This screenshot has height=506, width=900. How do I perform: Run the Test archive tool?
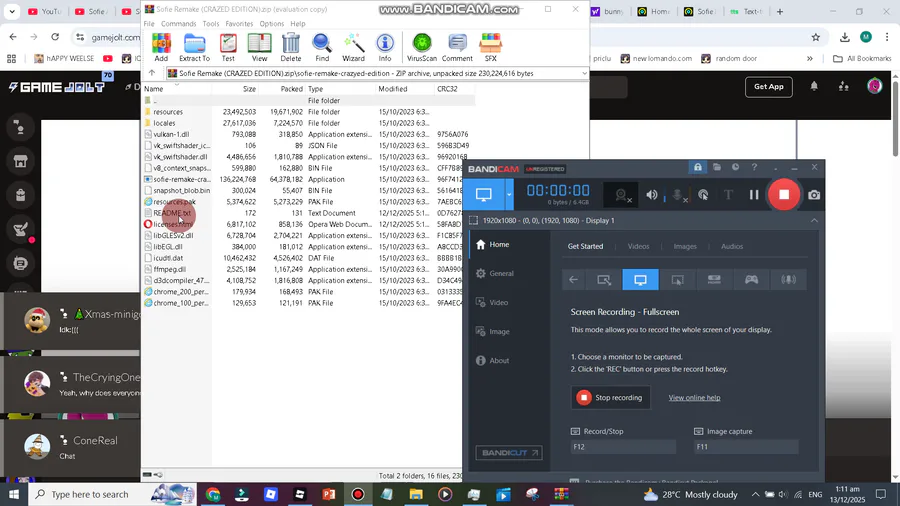coord(228,47)
